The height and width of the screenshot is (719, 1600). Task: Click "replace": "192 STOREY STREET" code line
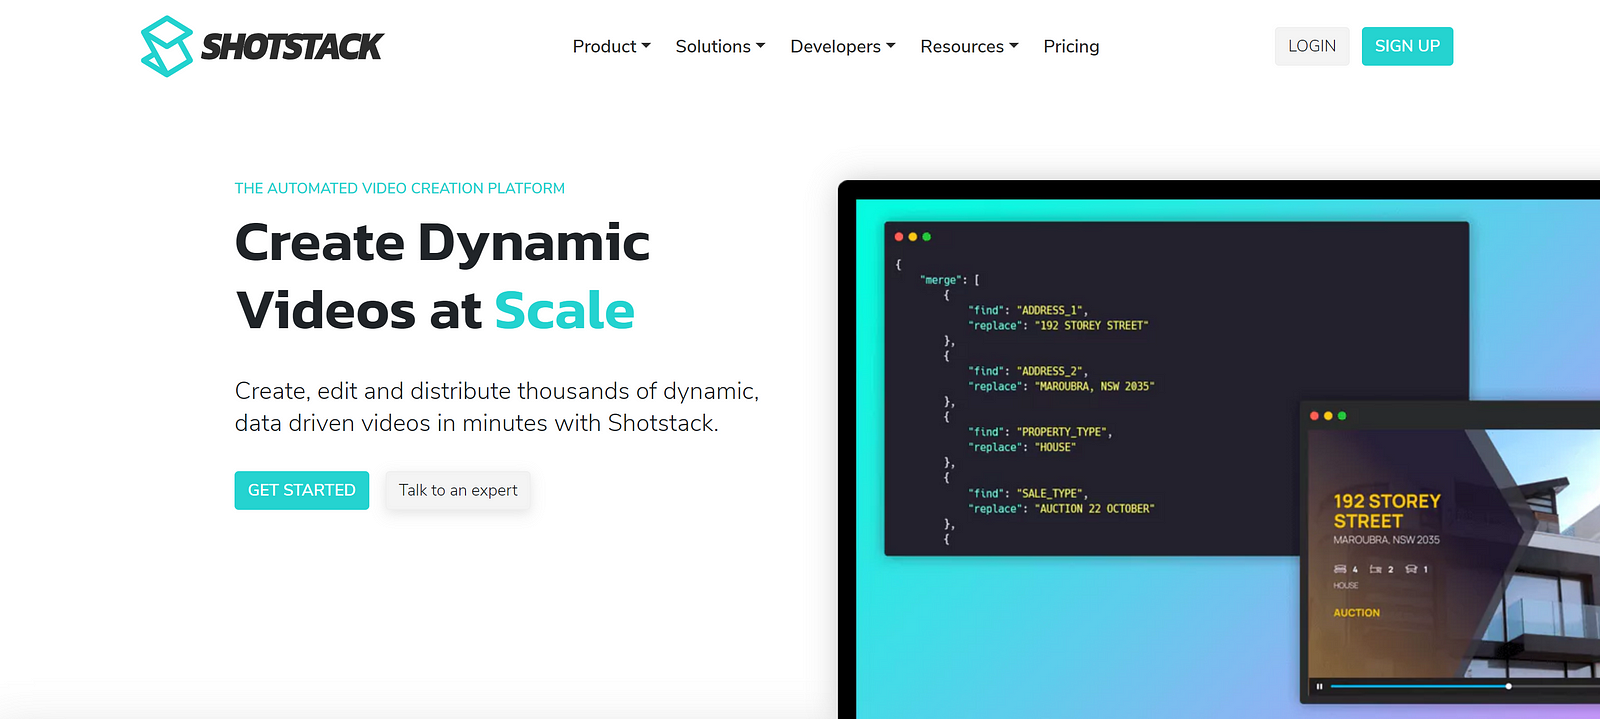pyautogui.click(x=1058, y=326)
